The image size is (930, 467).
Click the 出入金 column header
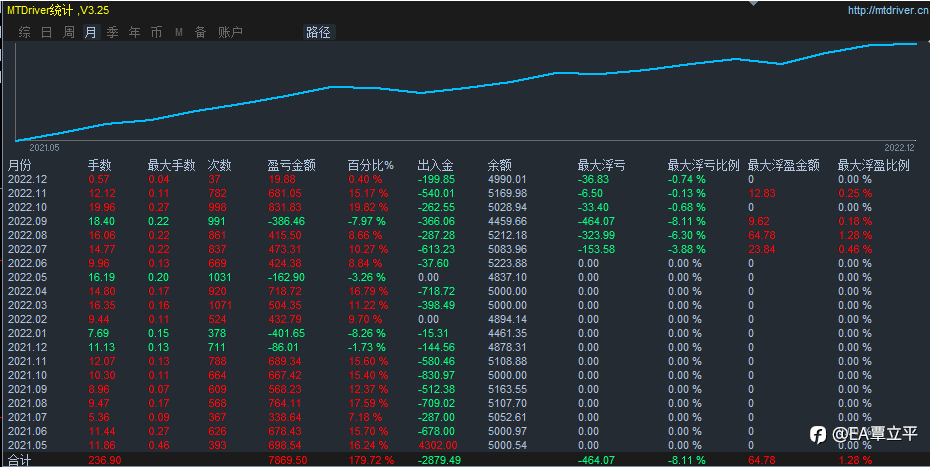[x=435, y=165]
